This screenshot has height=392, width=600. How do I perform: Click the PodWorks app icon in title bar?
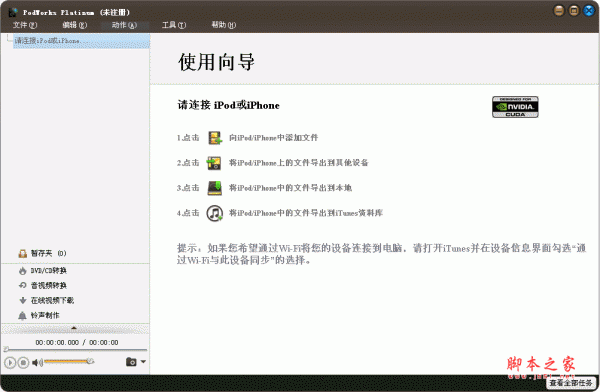(x=13, y=12)
